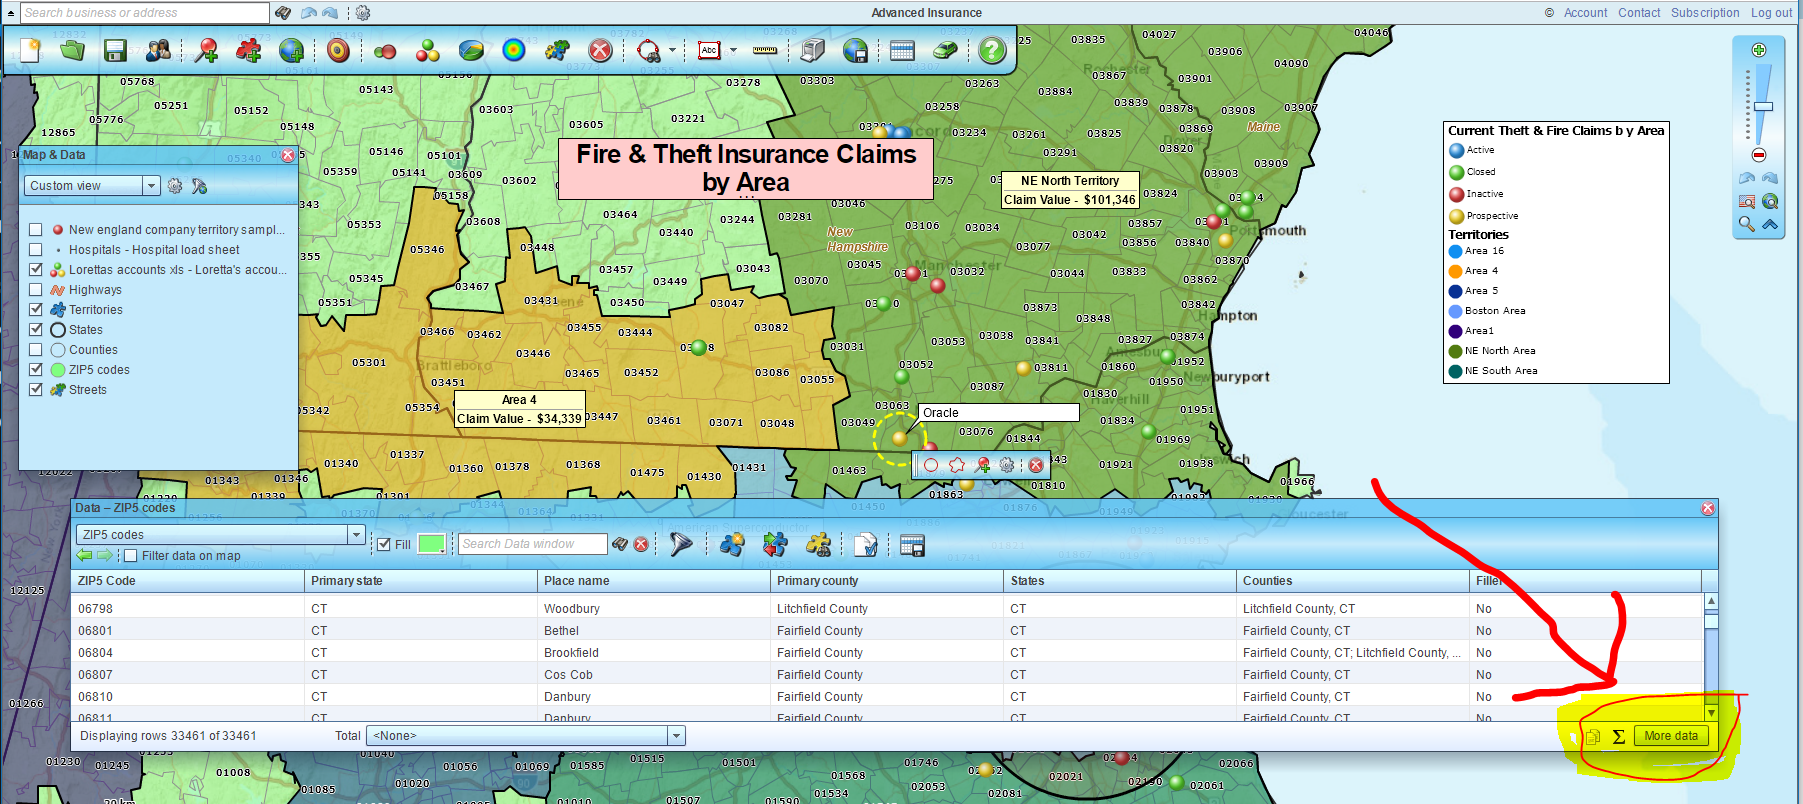1803x804 pixels.
Task: Create a heat map with rainbow icon
Action: (x=514, y=50)
